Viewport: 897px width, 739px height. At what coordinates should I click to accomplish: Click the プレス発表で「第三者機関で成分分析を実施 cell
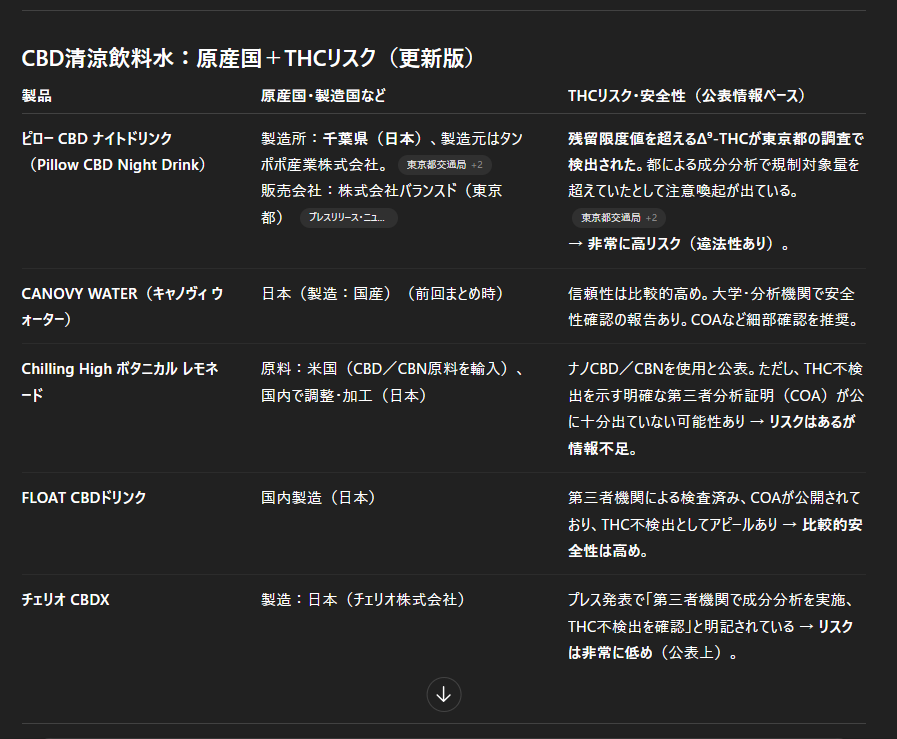711,626
